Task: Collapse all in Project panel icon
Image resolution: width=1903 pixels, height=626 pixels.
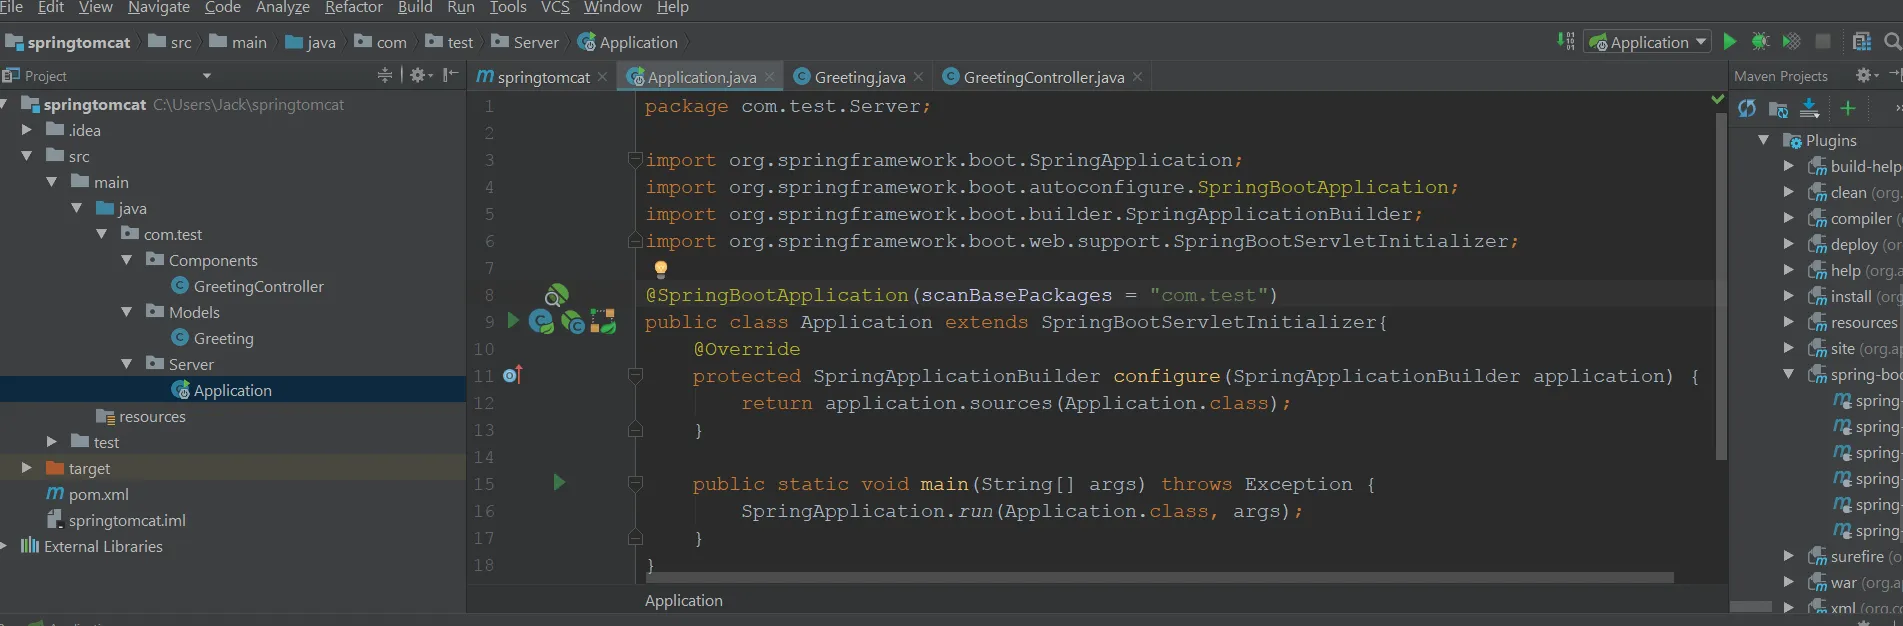Action: click(385, 75)
